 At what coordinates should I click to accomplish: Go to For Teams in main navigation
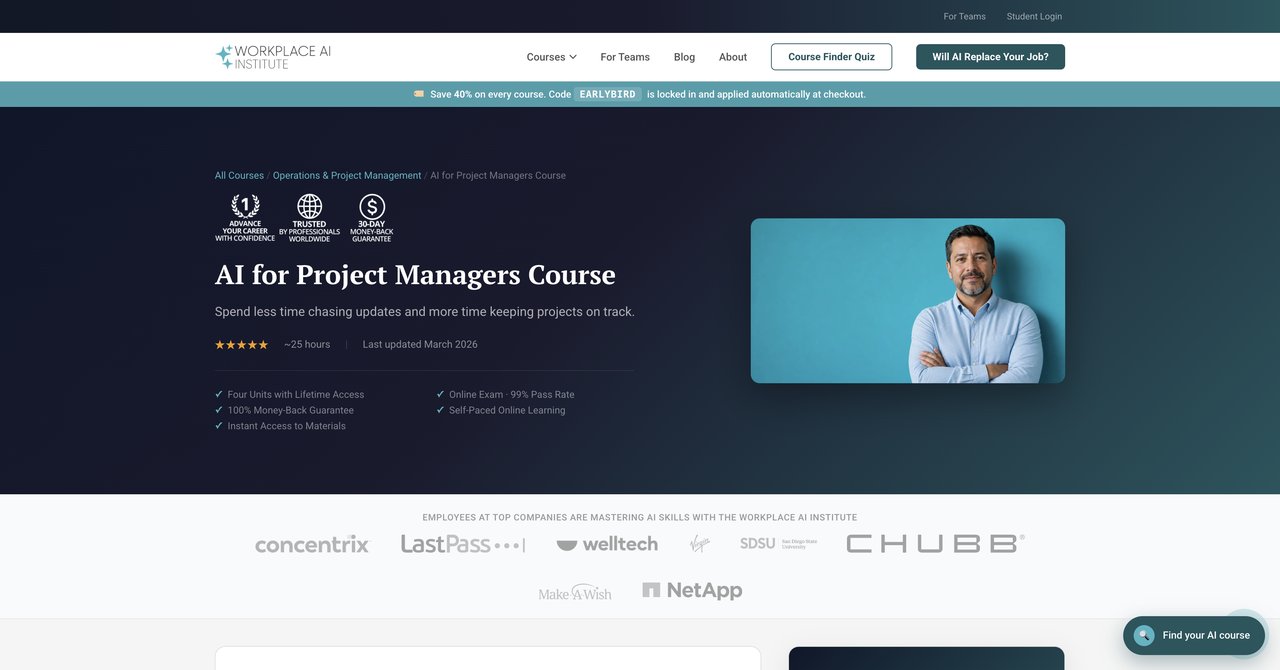click(625, 57)
